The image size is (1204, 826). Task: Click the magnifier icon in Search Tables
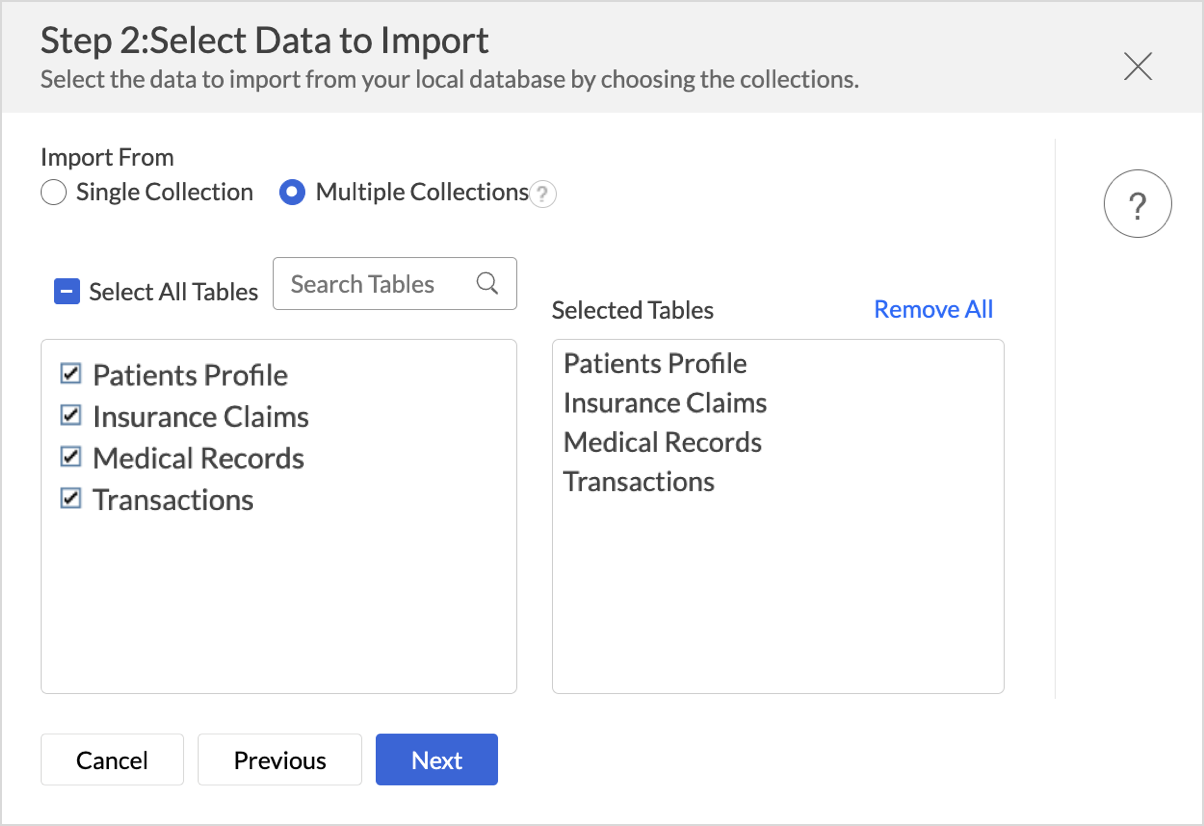[x=487, y=284]
